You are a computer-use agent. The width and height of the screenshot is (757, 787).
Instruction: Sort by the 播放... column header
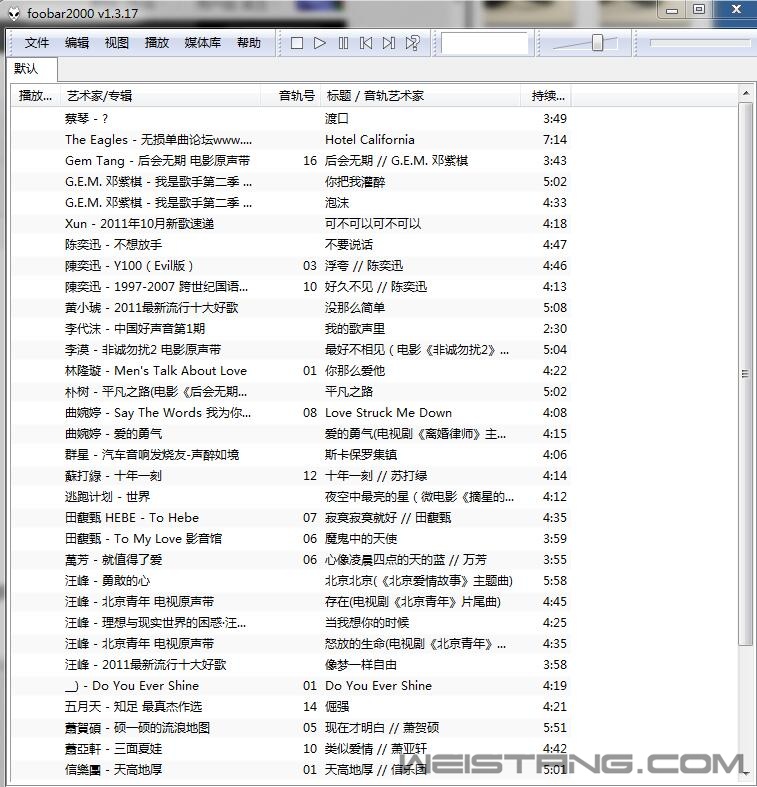click(36, 95)
